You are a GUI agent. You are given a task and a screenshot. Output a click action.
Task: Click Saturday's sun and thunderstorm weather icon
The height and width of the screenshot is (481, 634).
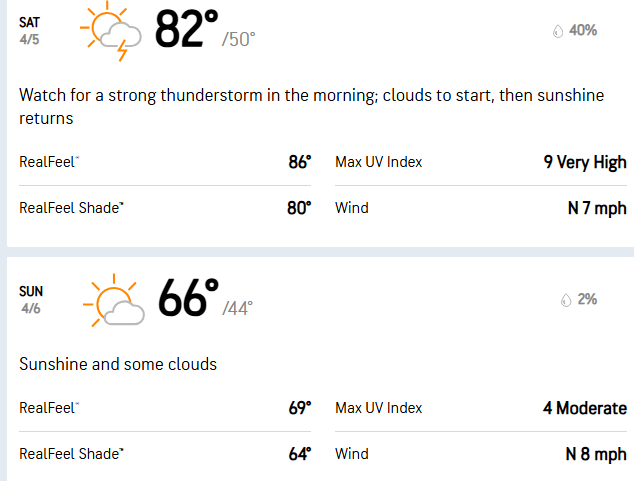pyautogui.click(x=112, y=32)
